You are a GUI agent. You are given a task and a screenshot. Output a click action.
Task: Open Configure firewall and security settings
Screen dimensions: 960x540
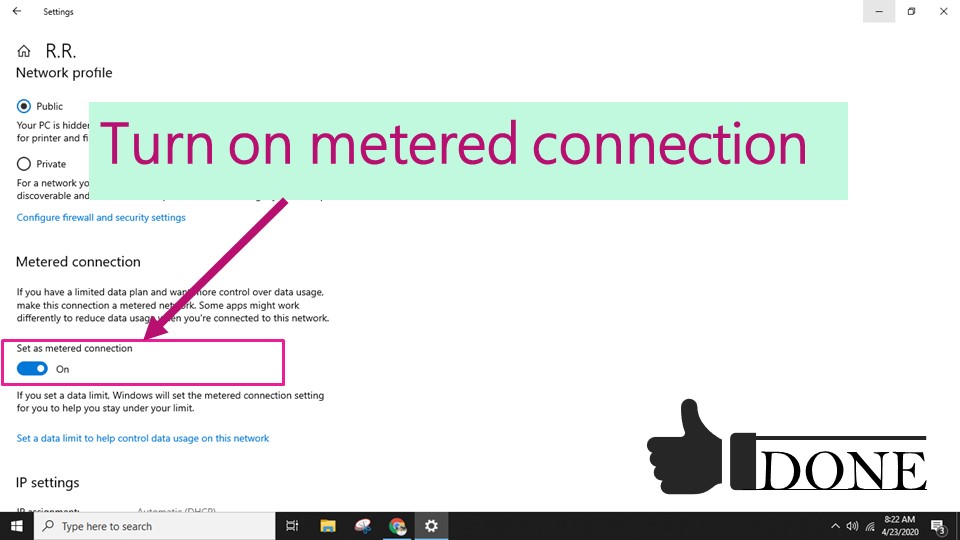point(101,217)
